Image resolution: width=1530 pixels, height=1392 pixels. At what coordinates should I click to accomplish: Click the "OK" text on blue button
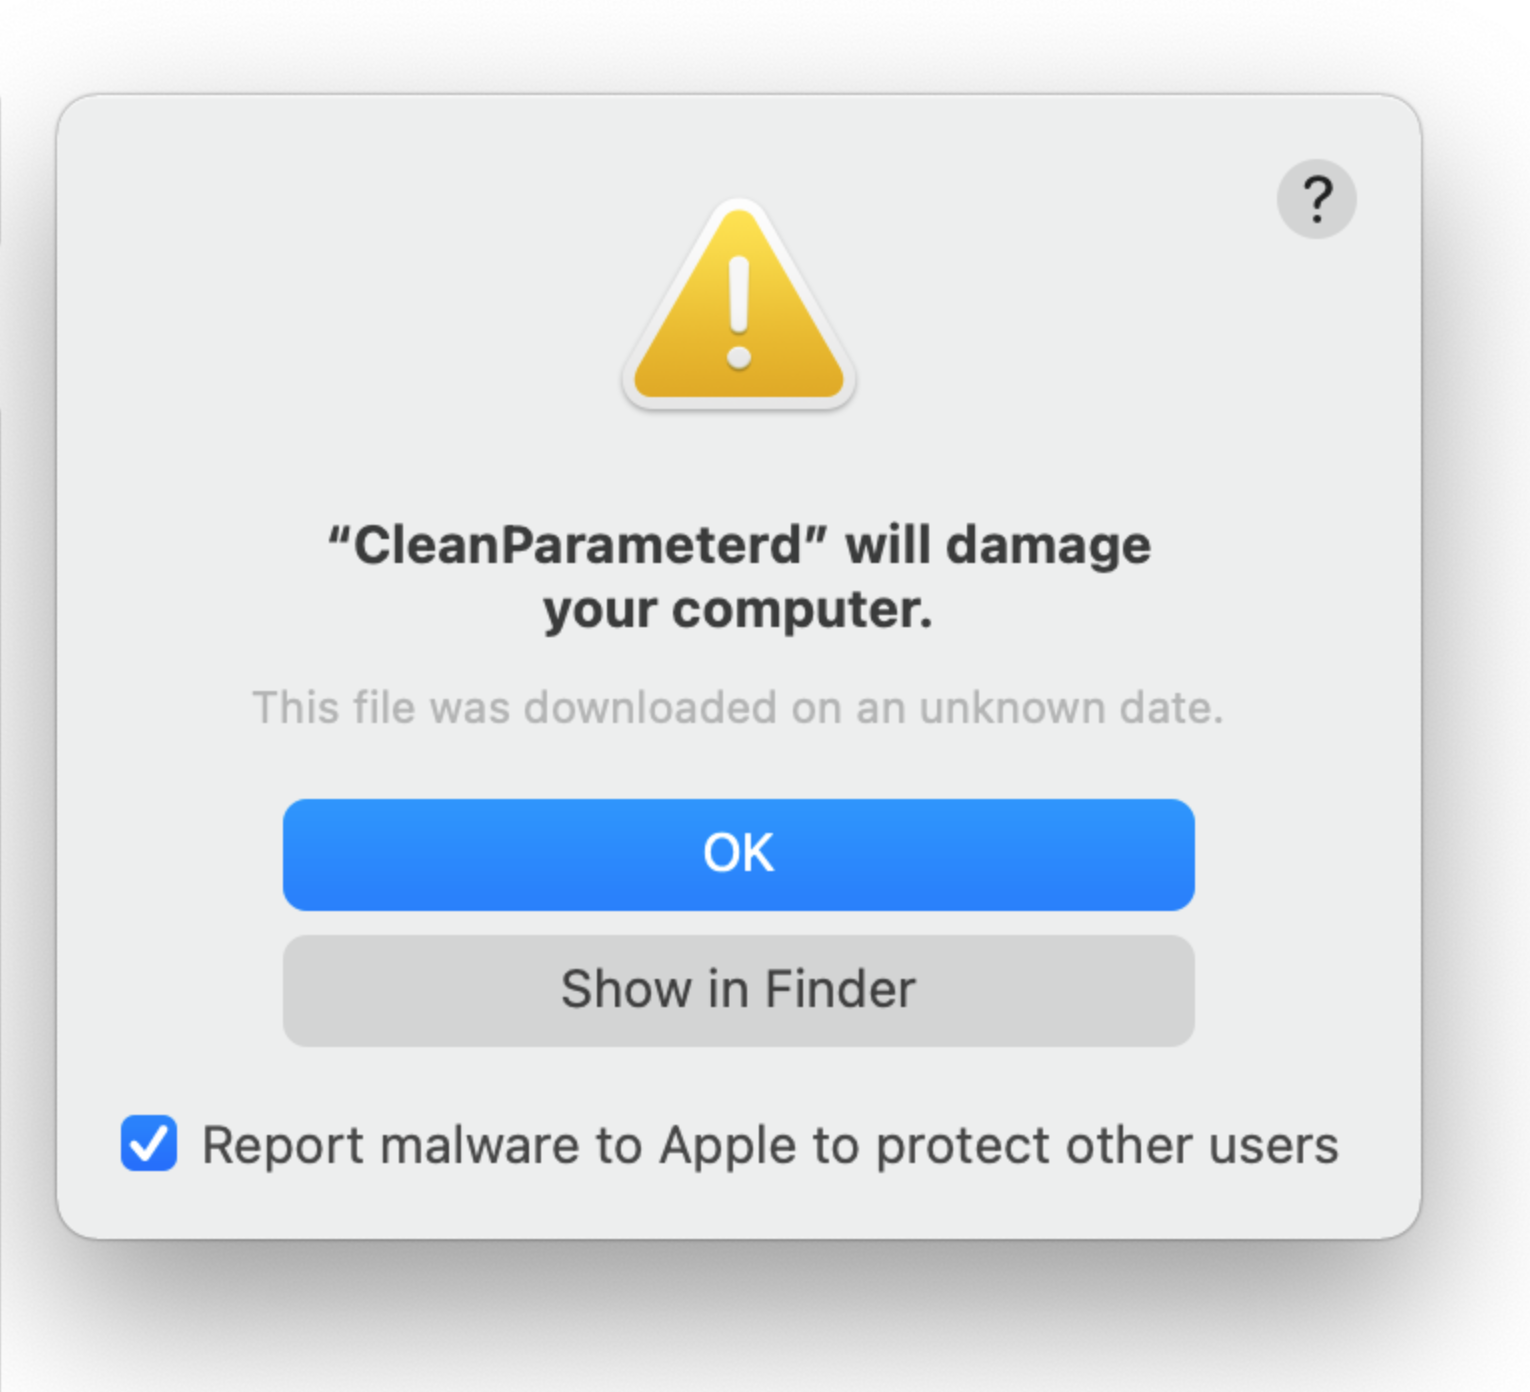click(738, 854)
